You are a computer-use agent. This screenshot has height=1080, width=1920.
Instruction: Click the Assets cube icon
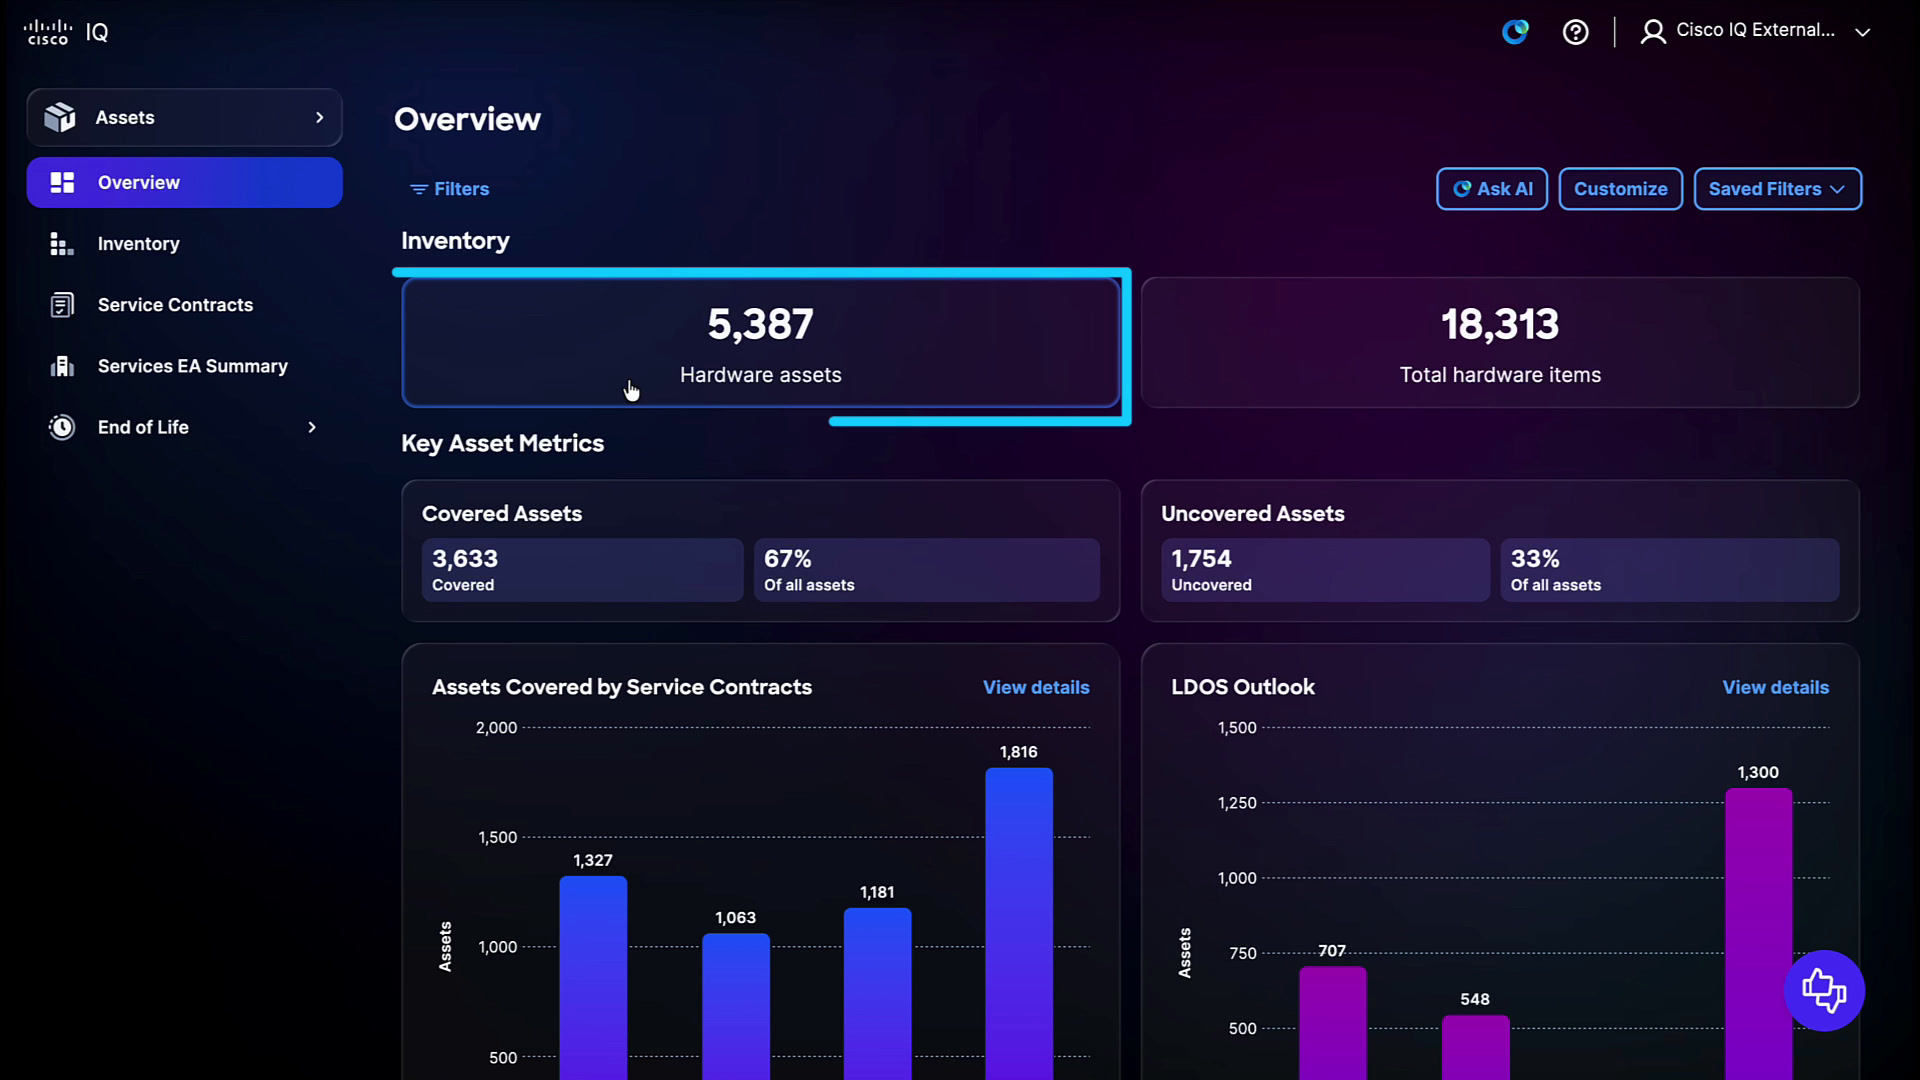point(60,117)
